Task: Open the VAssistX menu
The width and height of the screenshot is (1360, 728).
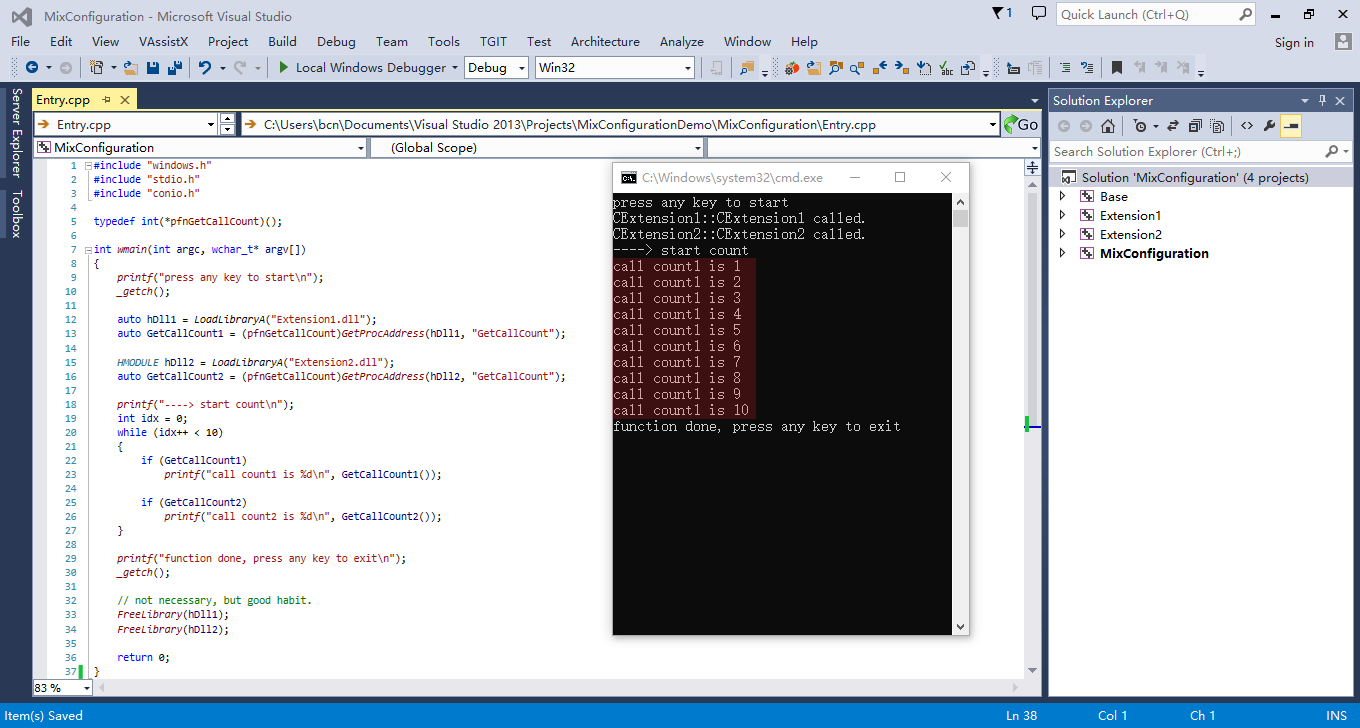Action: coord(164,42)
